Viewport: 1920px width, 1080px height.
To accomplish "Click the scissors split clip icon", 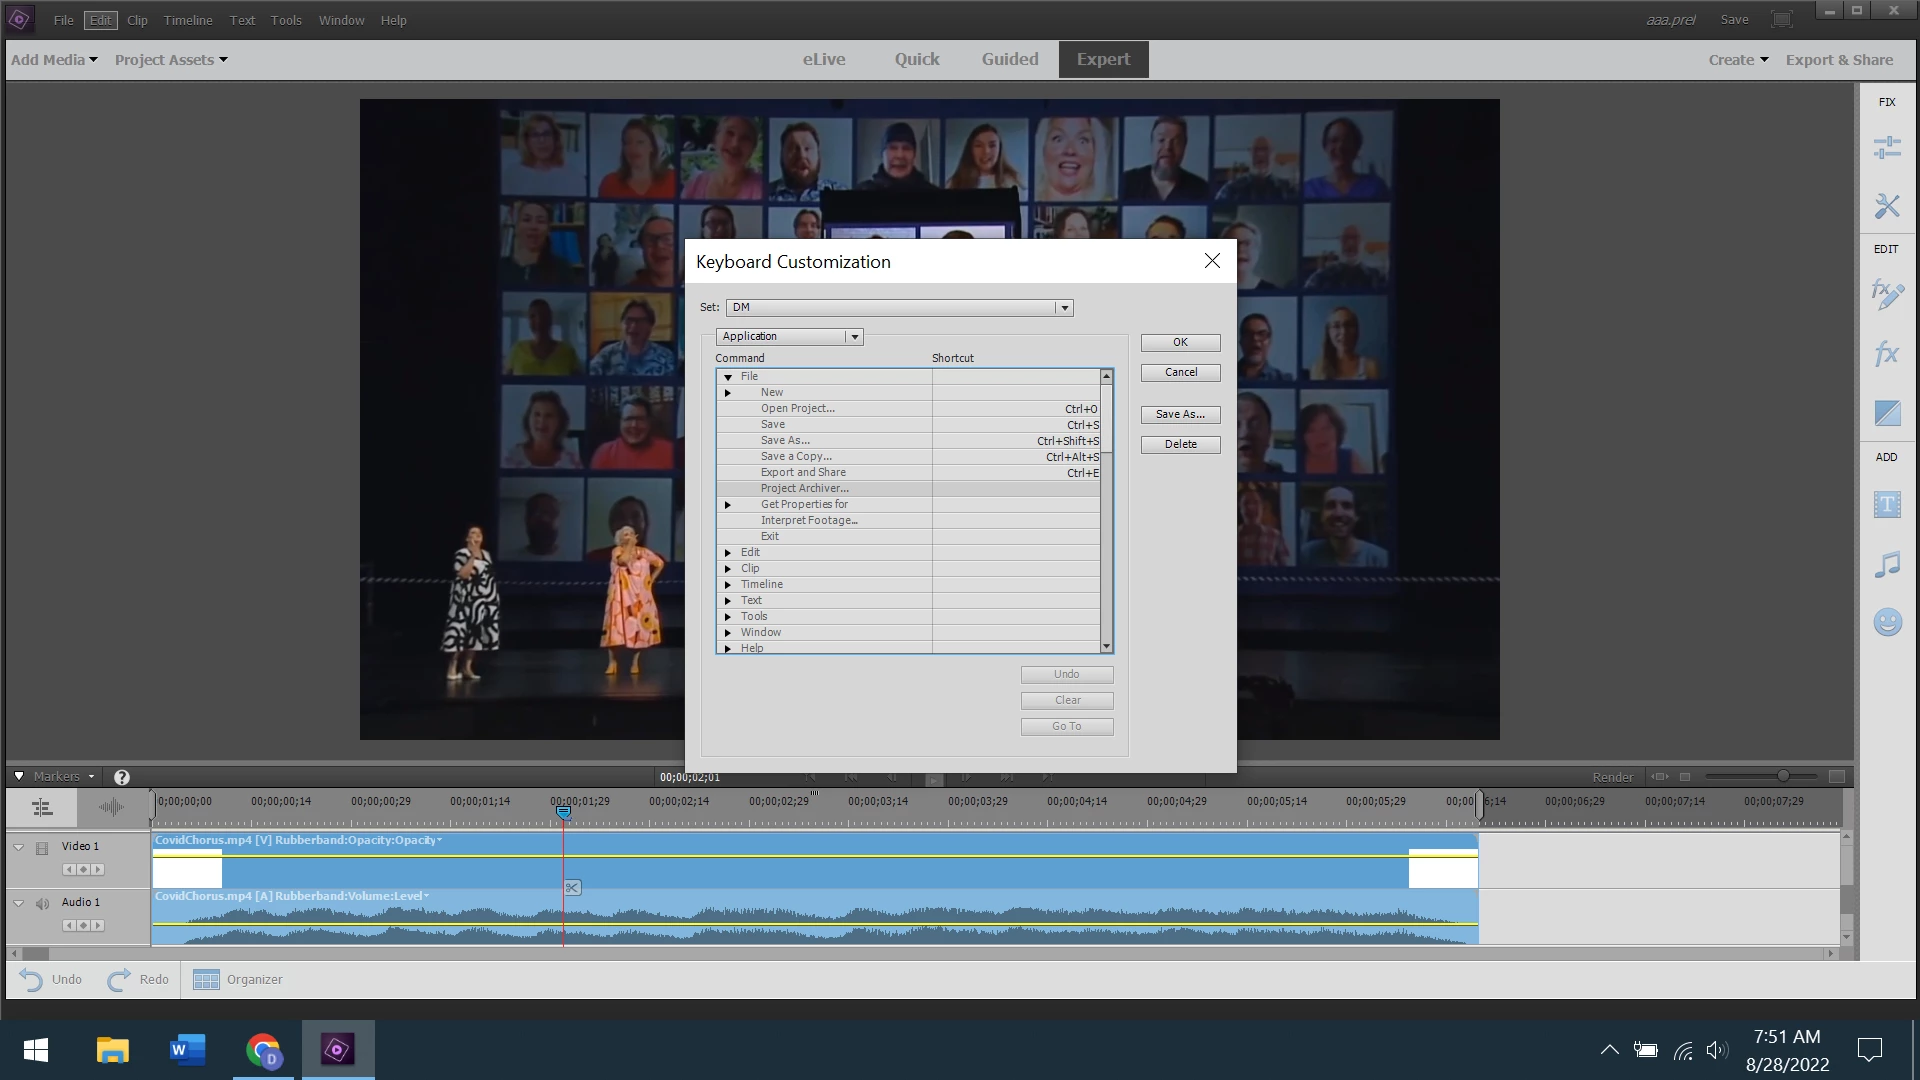I will tap(572, 888).
